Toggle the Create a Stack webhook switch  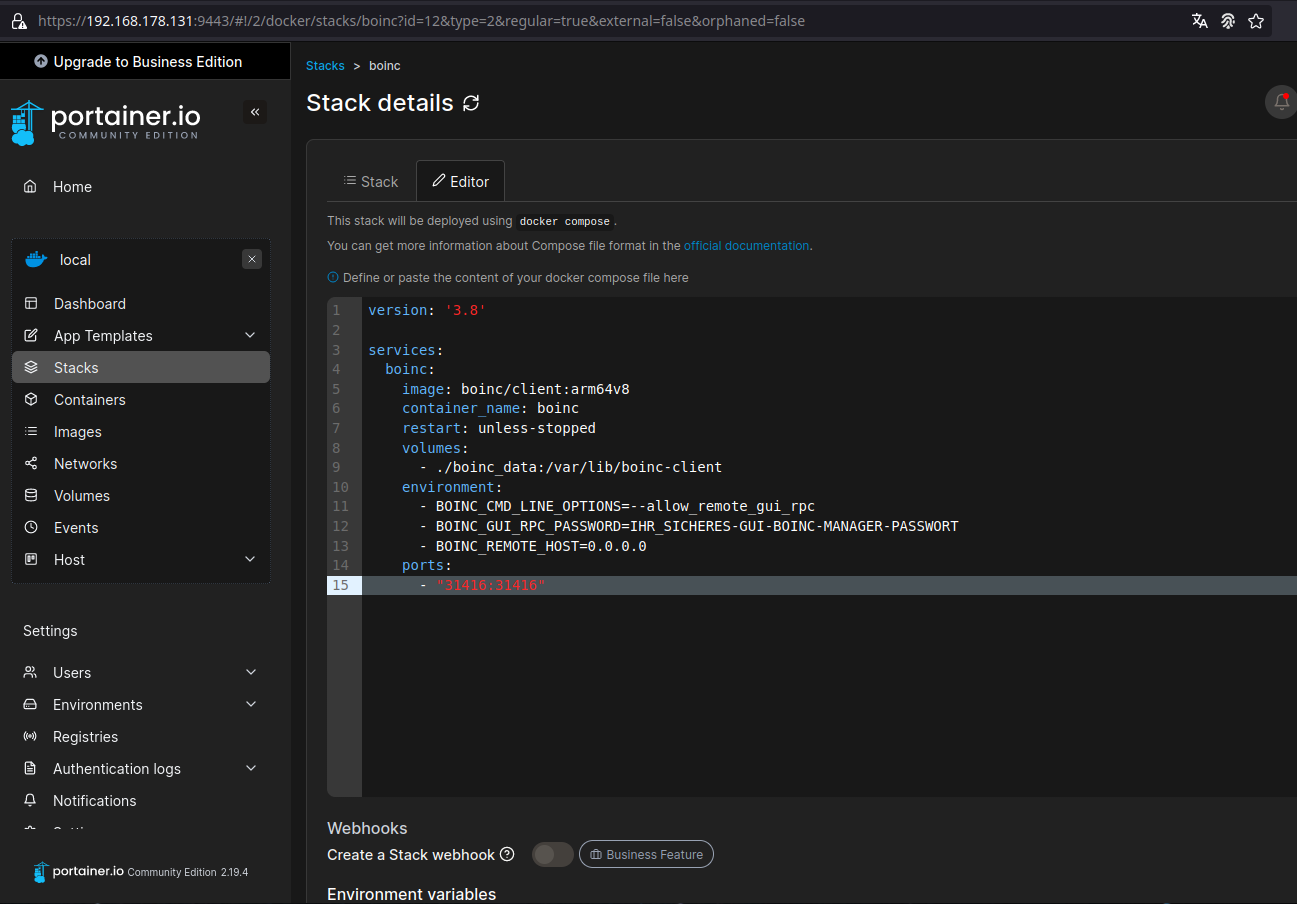pyautogui.click(x=552, y=854)
